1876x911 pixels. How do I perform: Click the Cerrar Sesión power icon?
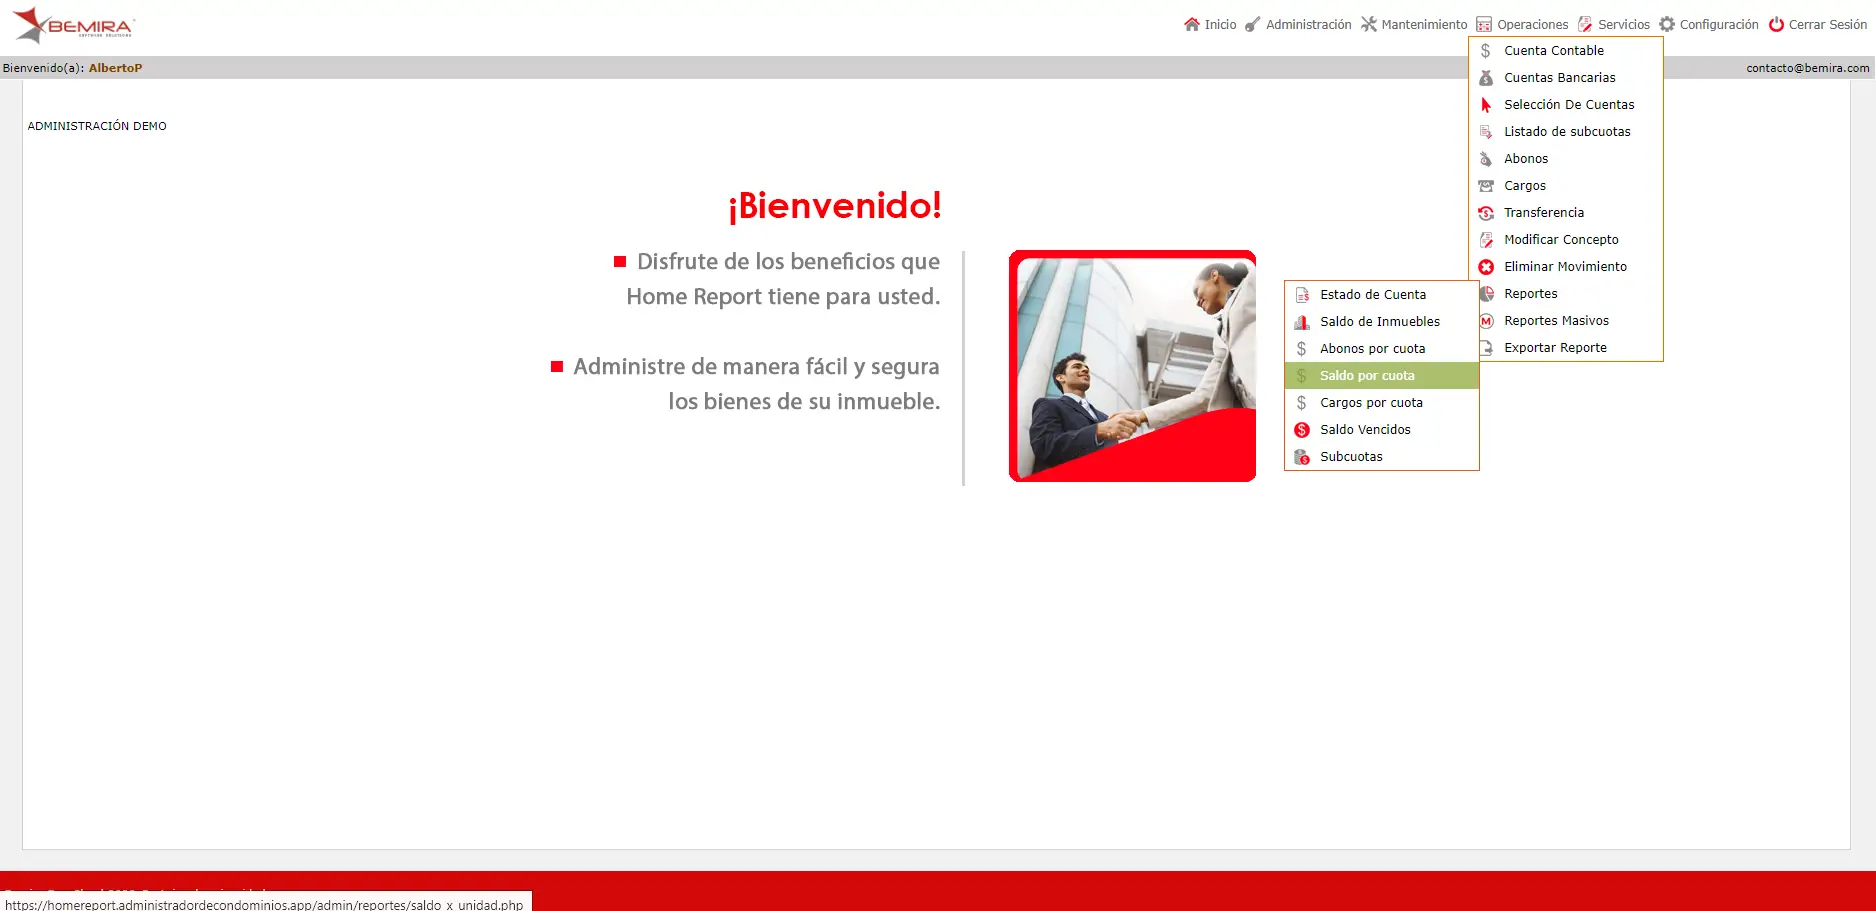point(1776,24)
